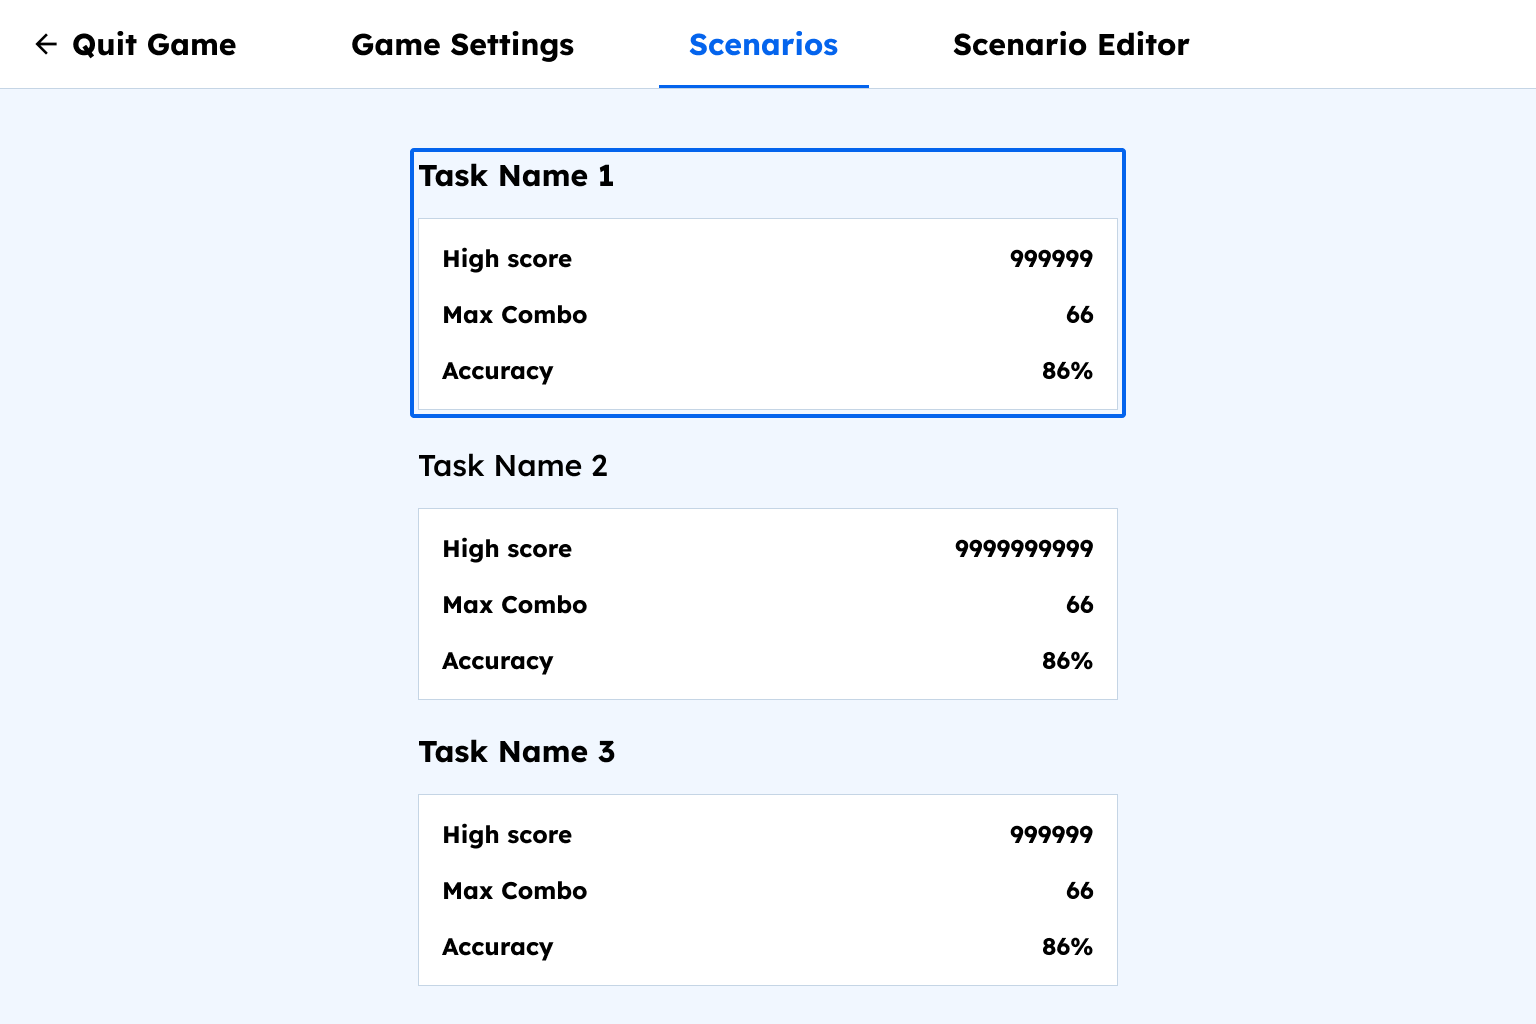Switch to the Scenario Editor tab

click(x=1071, y=44)
